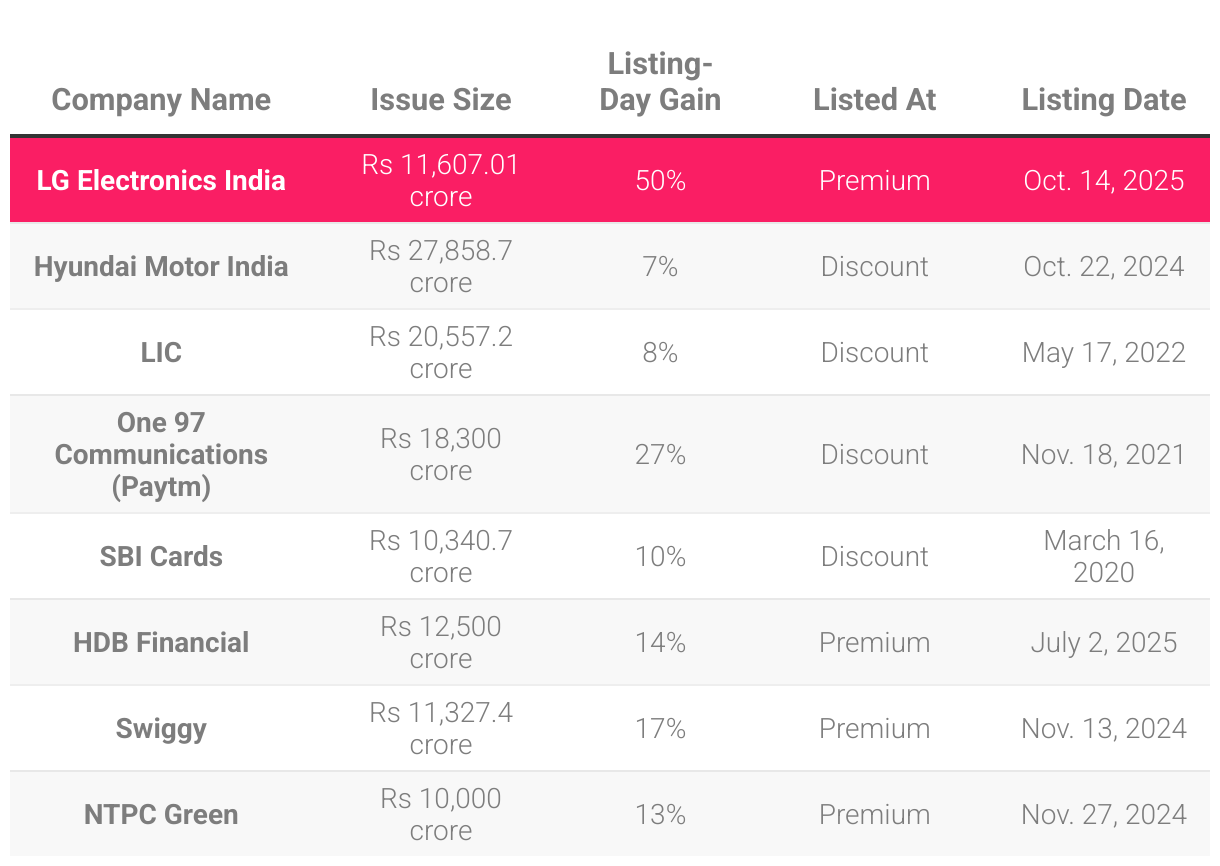The height and width of the screenshot is (866, 1220).
Task: Click the Issue Size column header
Action: pyautogui.click(x=441, y=100)
